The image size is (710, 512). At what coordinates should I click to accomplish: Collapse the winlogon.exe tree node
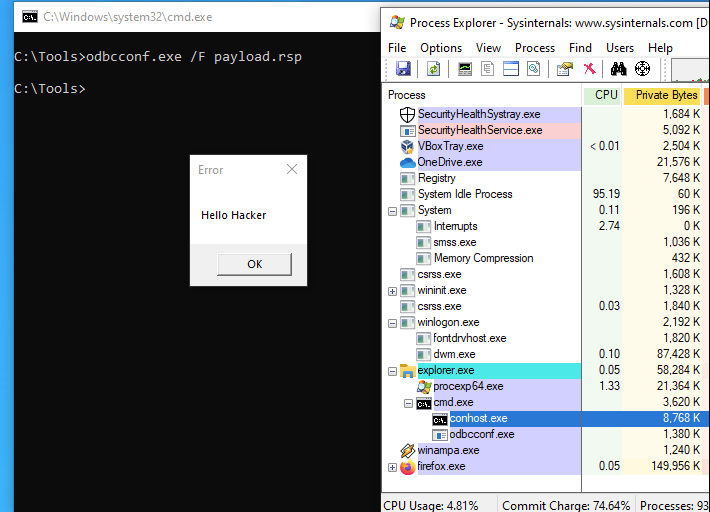[392, 323]
